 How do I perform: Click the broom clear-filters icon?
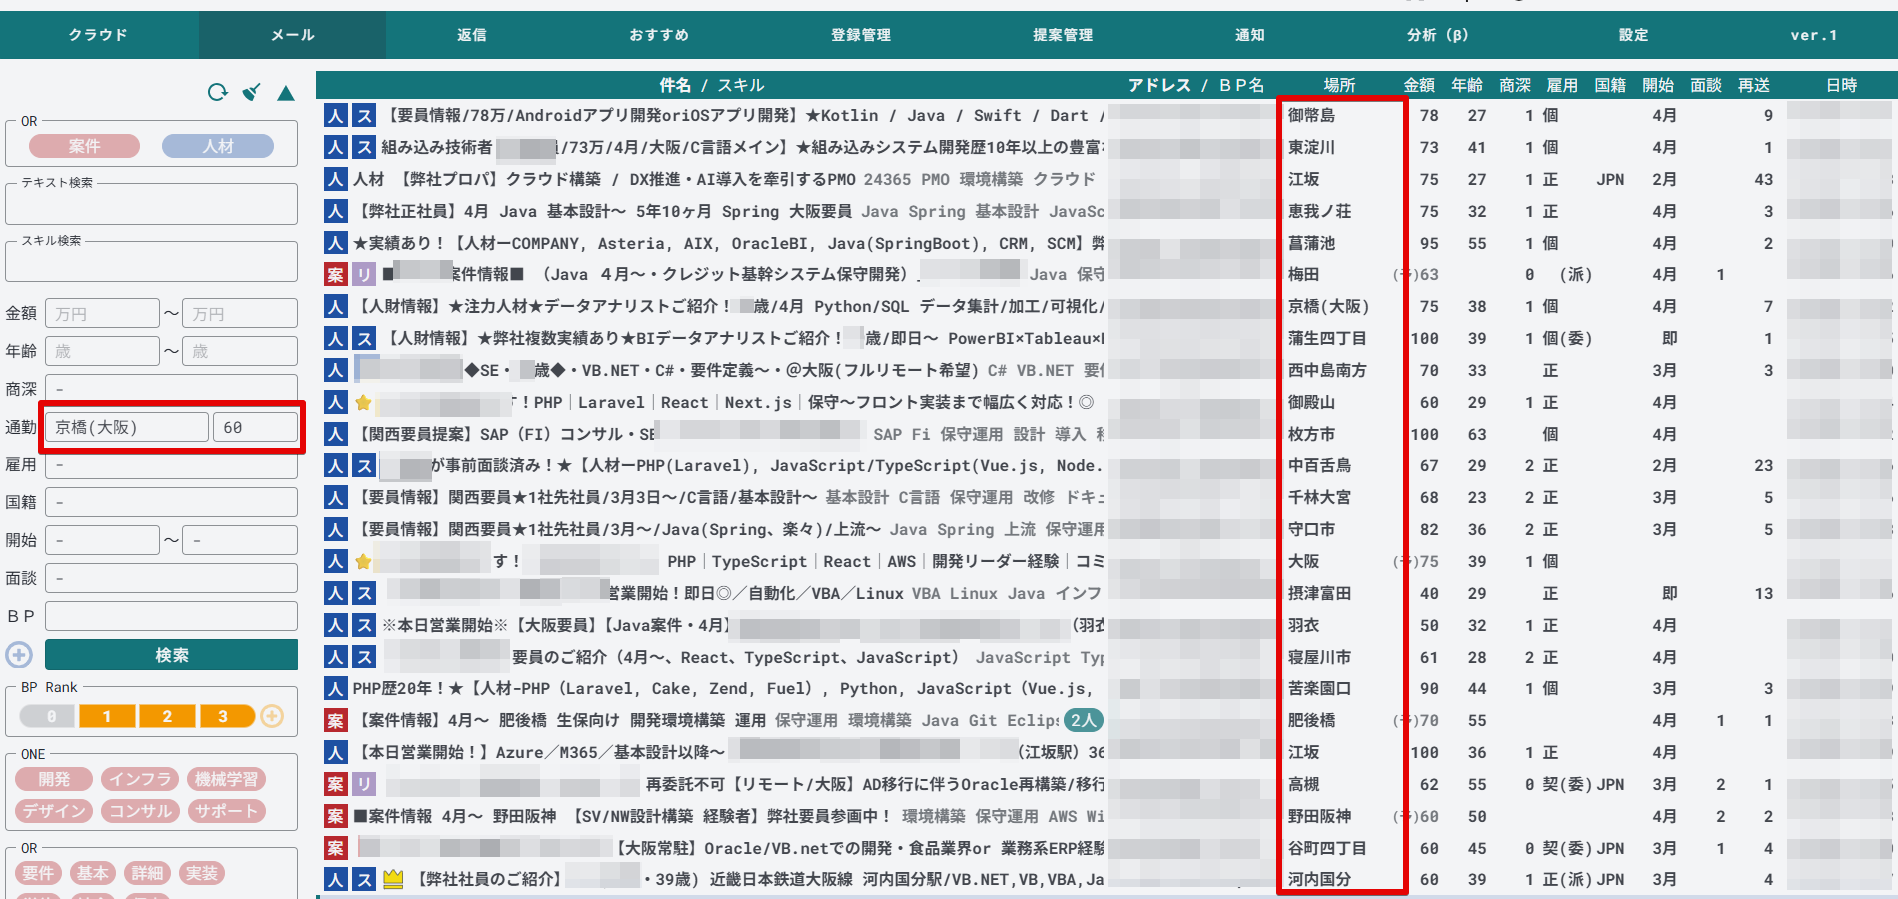coord(252,93)
